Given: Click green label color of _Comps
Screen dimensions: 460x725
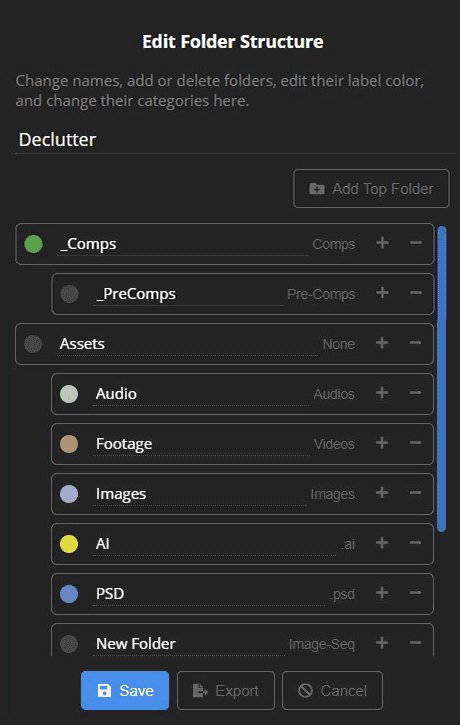Looking at the screenshot, I should (x=33, y=244).
